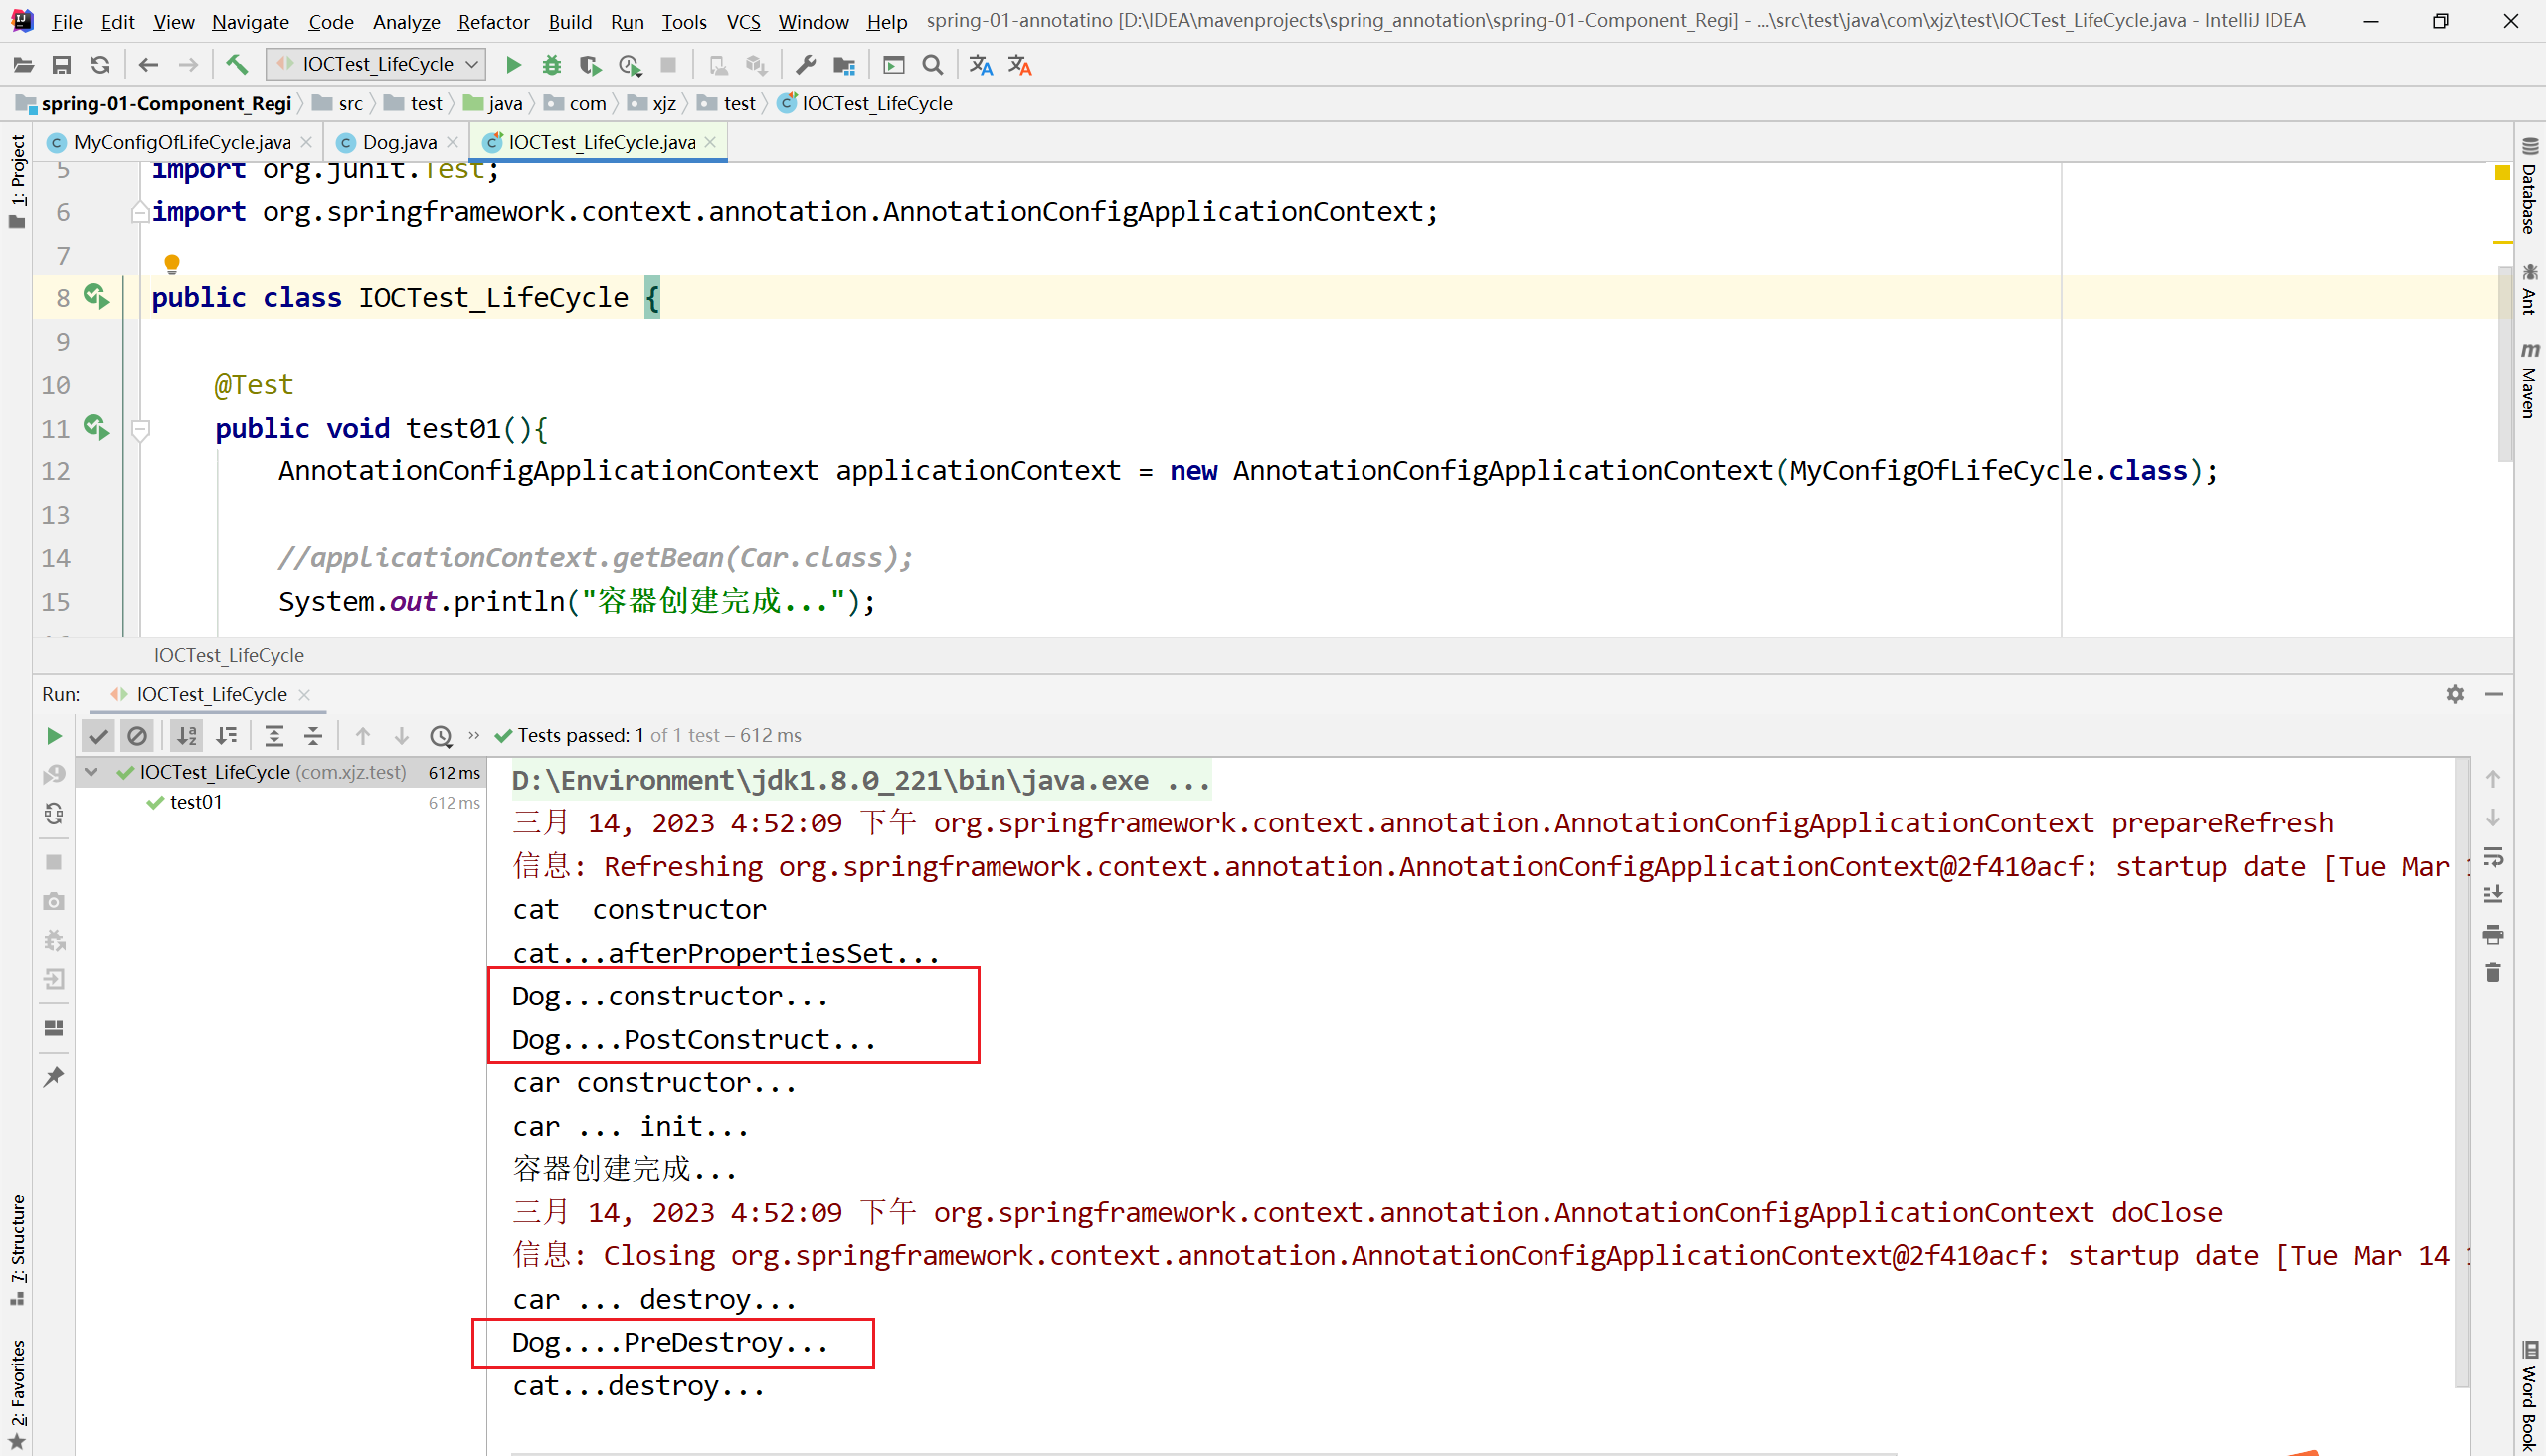2546x1456 pixels.
Task: Click the run test gutter icon on line 11
Action: click(x=96, y=427)
